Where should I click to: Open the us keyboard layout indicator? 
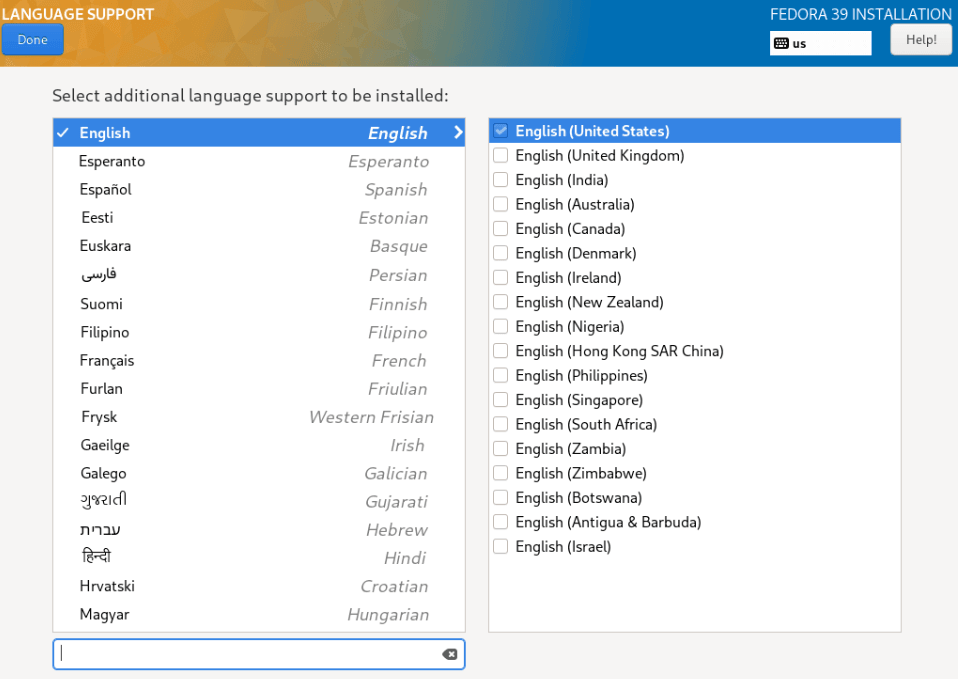coord(820,43)
